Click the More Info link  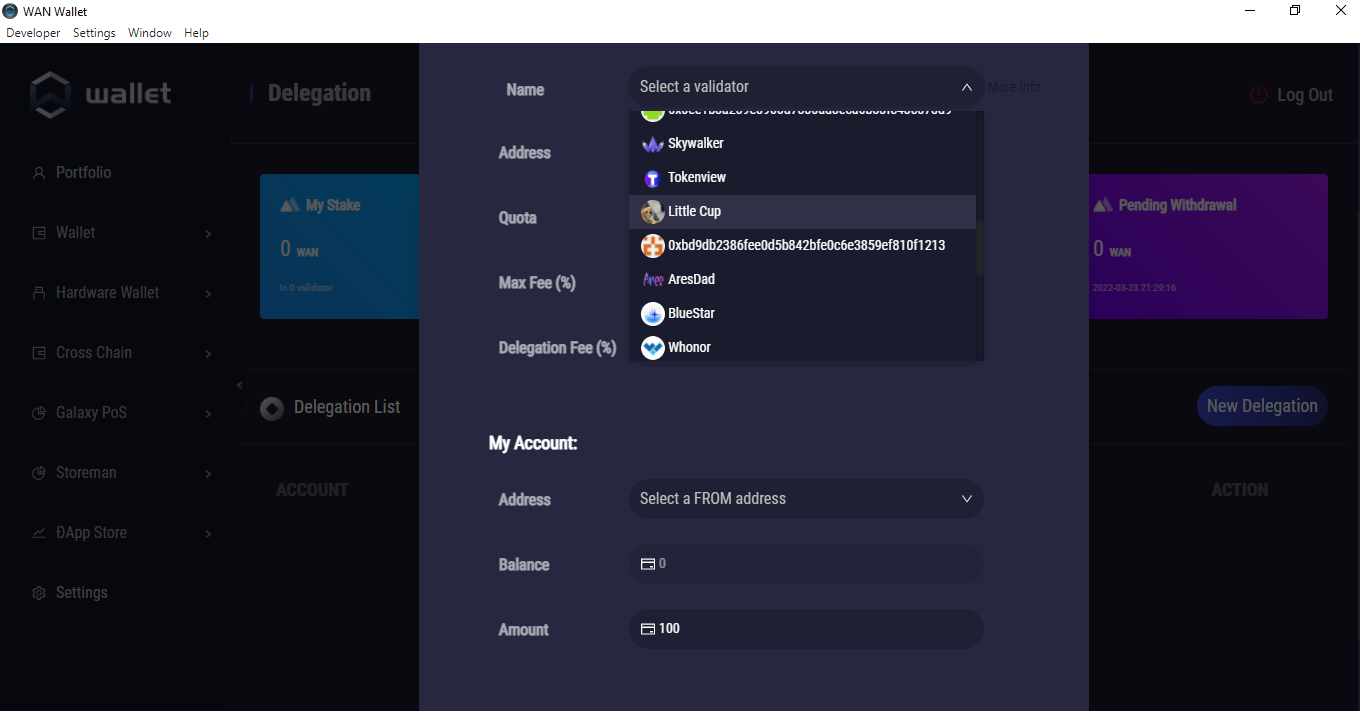coord(1014,88)
